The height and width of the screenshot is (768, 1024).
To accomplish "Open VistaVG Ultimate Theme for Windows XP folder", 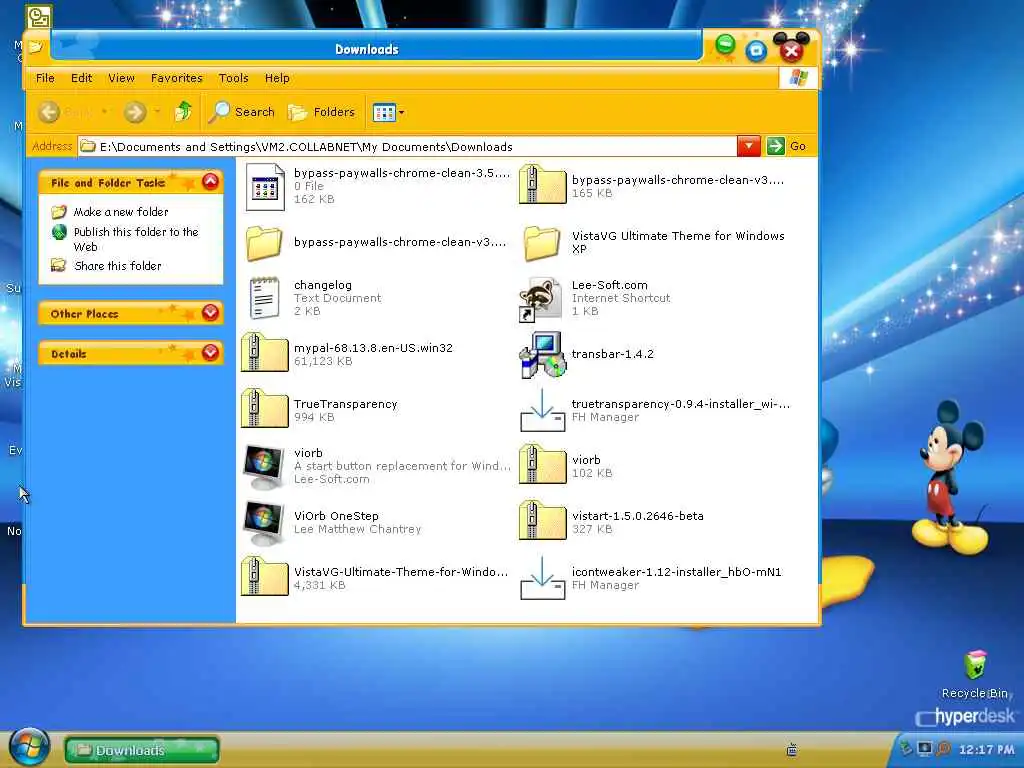I will [x=542, y=242].
